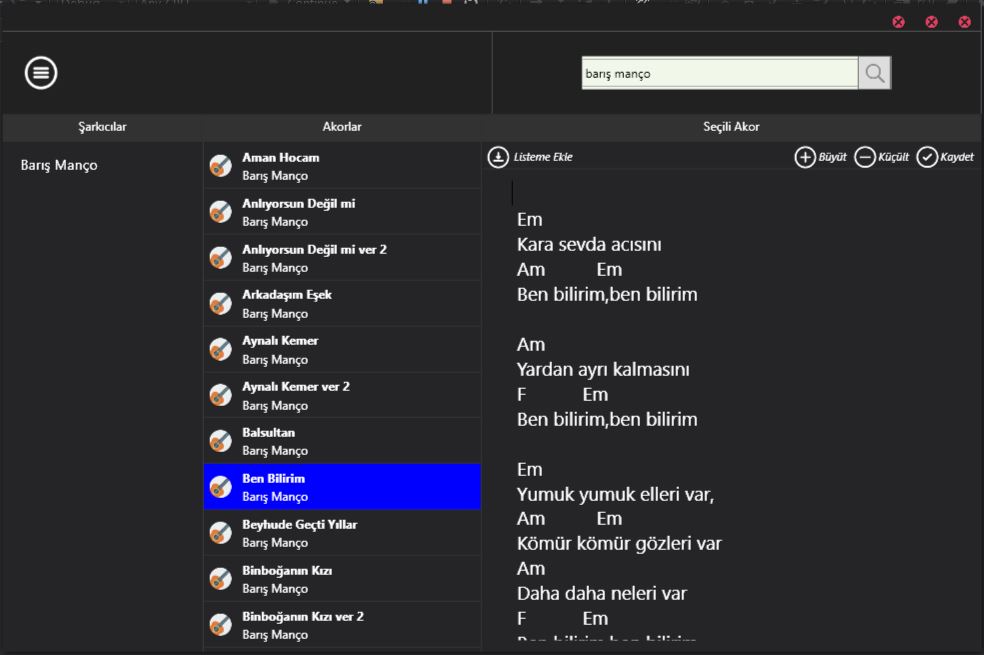
Task: Open the hamburger menu button
Action: (41, 73)
